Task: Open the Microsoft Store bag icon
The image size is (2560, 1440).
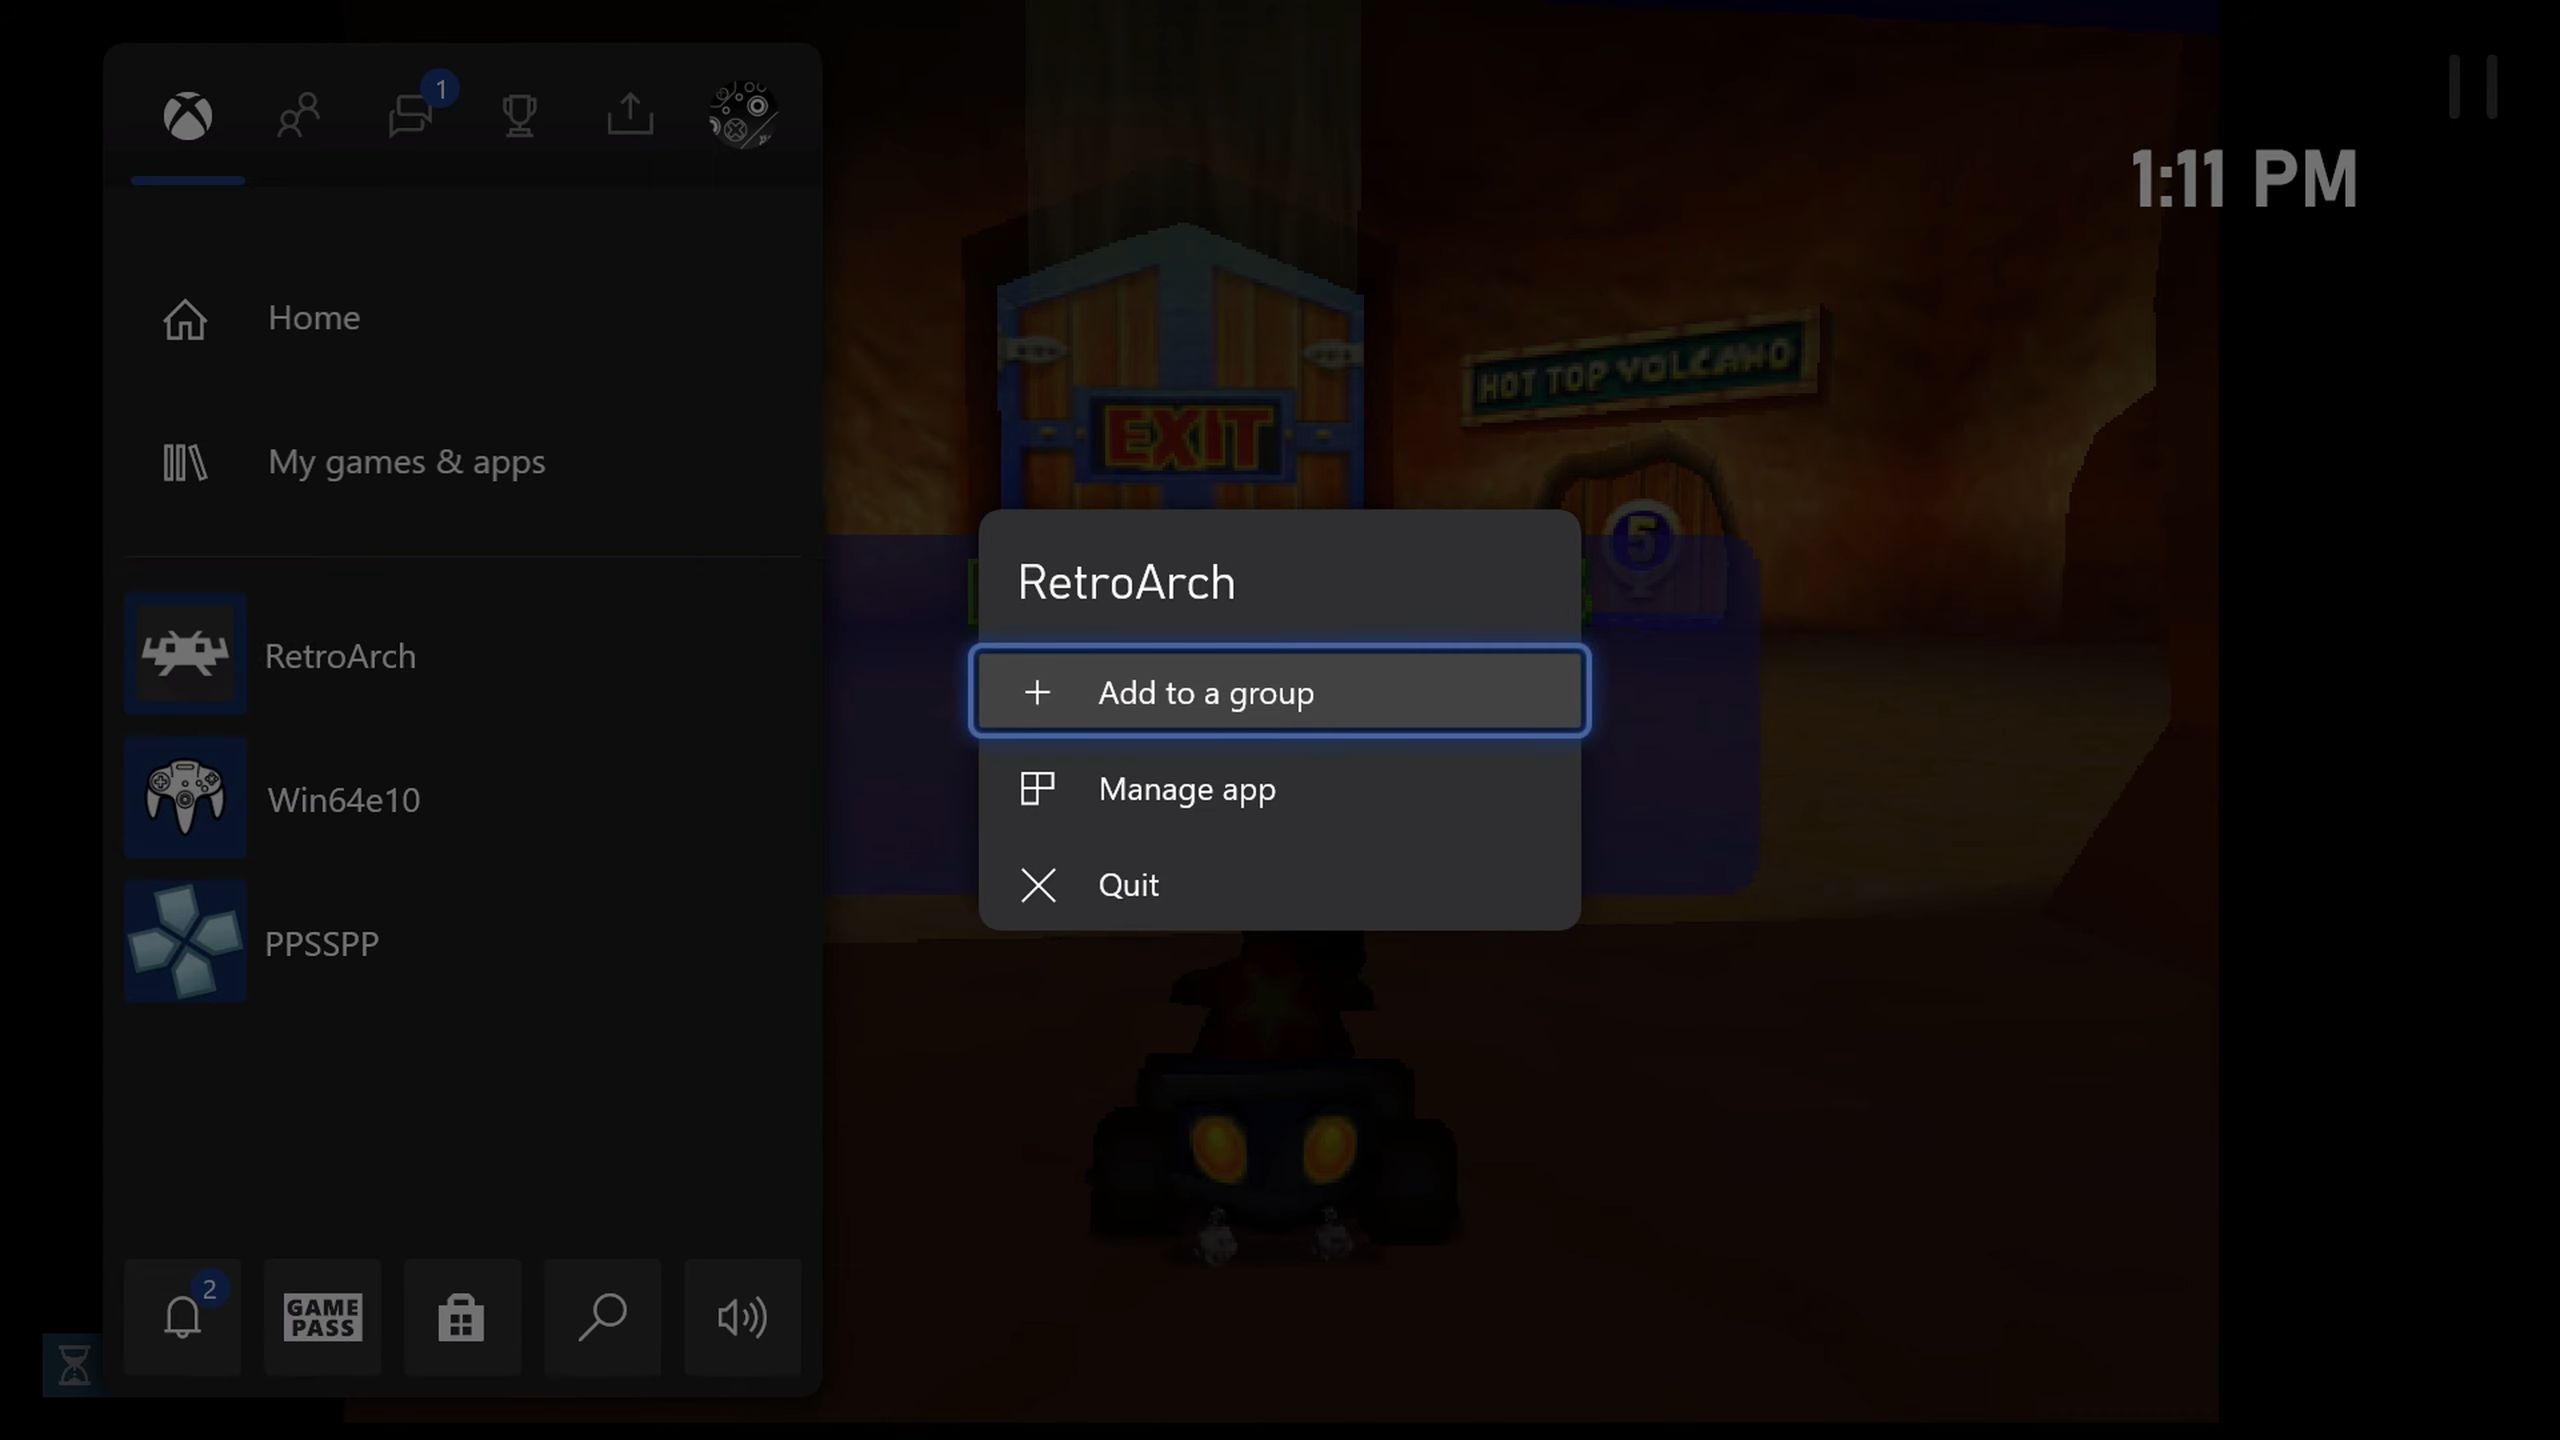Action: coord(461,1317)
